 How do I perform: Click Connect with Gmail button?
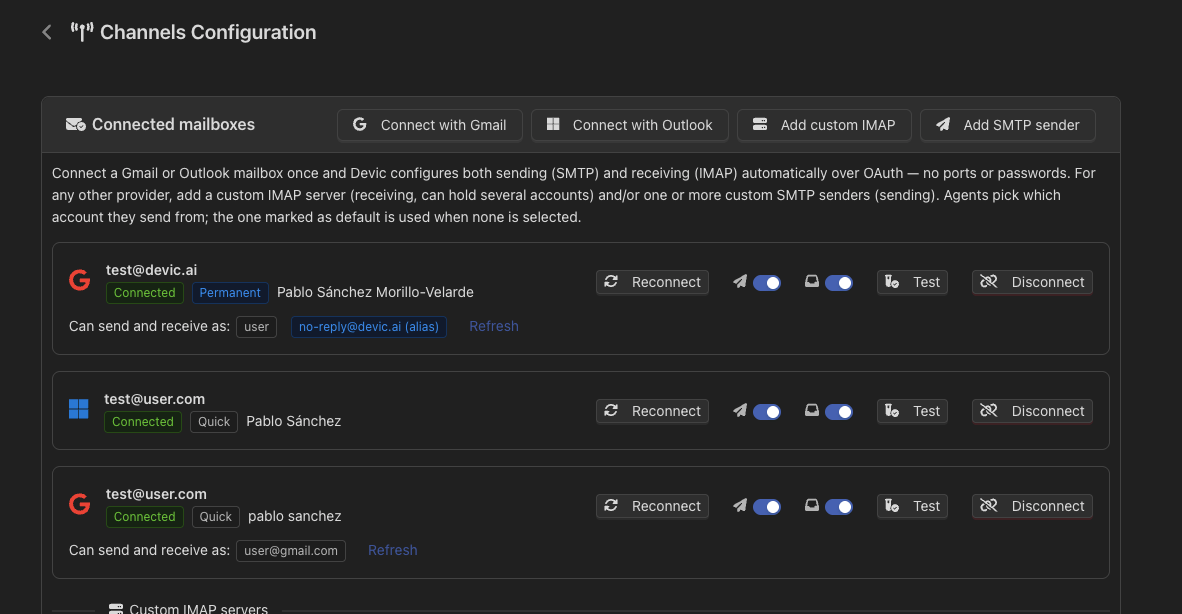(430, 125)
